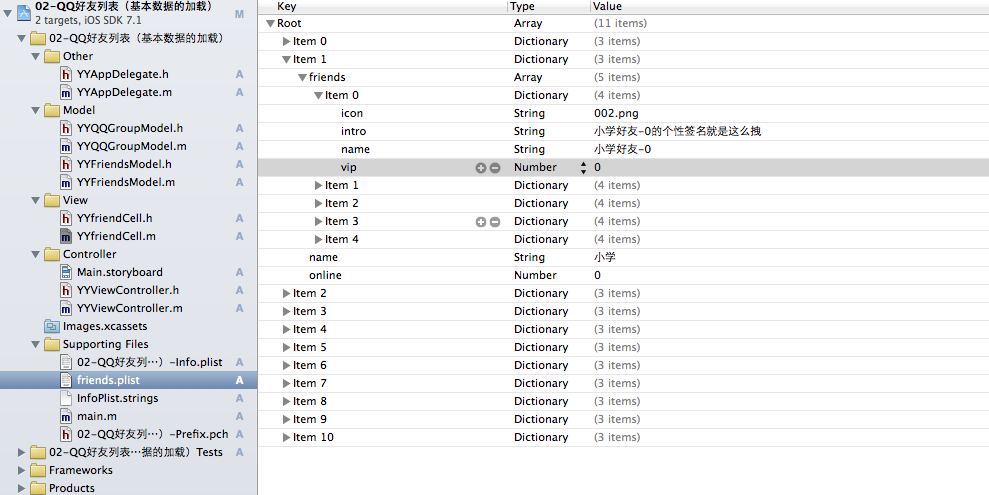
Task: Select the YYQQGroupModel.h file
Action: click(129, 128)
